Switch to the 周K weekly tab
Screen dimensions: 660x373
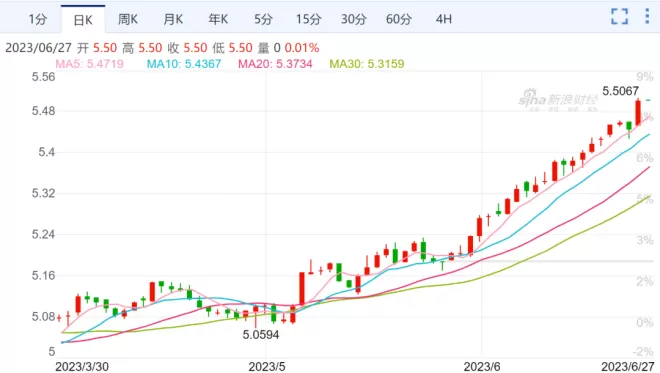click(x=128, y=19)
